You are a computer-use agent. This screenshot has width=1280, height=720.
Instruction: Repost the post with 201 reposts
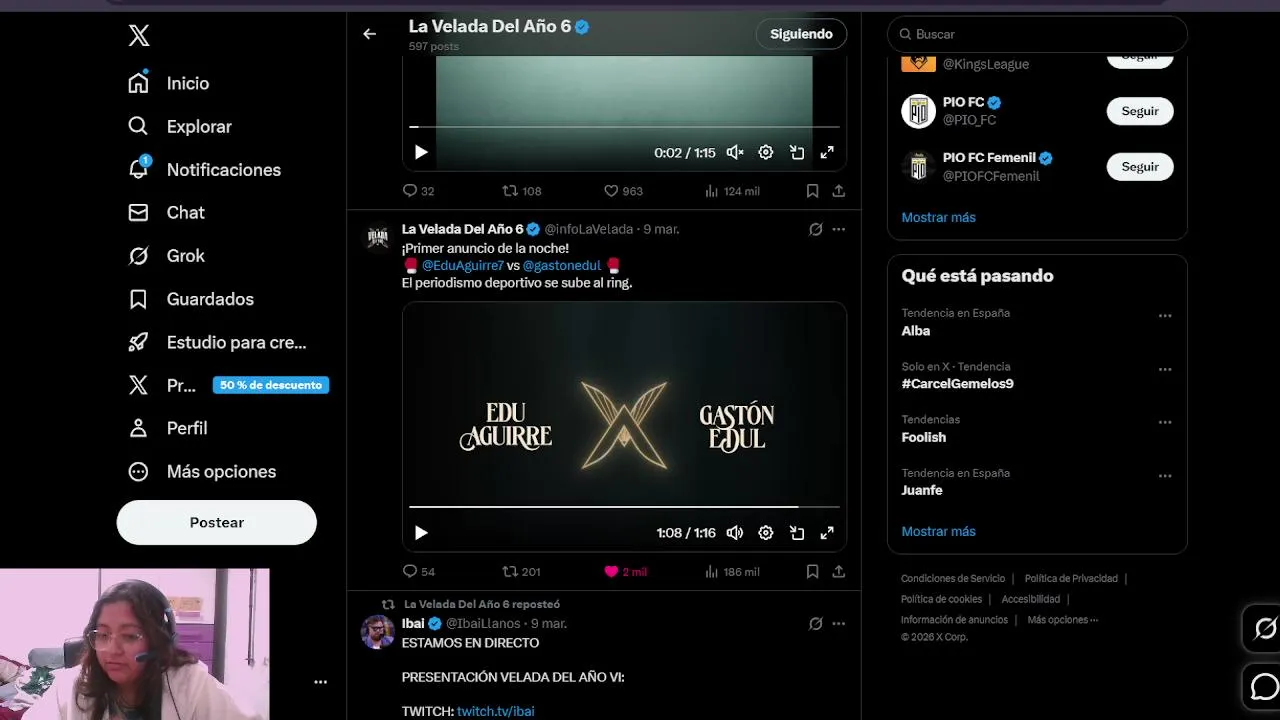521,571
